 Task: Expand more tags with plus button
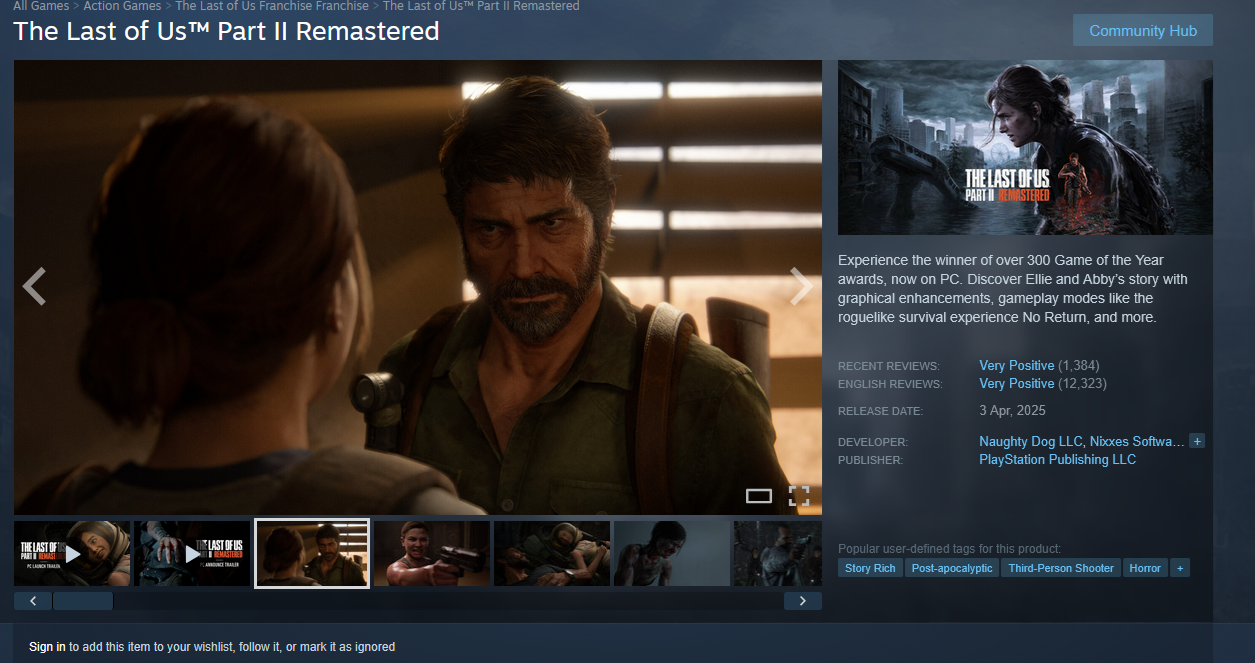click(1180, 568)
